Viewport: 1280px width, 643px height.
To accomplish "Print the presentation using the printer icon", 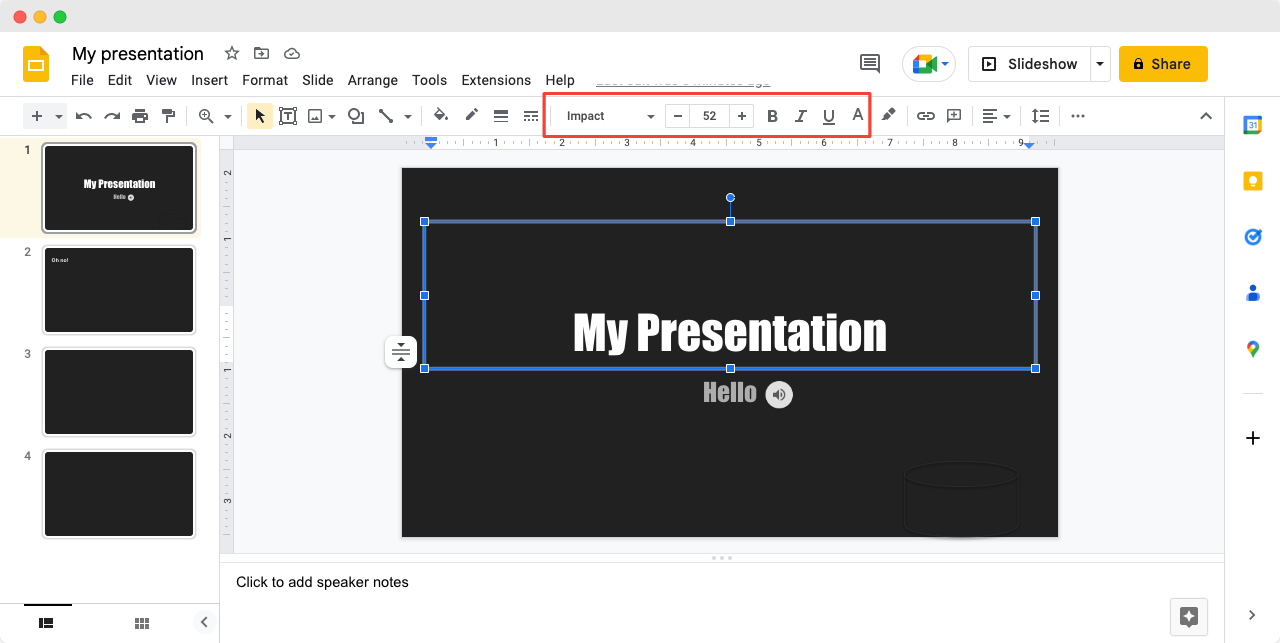I will (x=140, y=116).
